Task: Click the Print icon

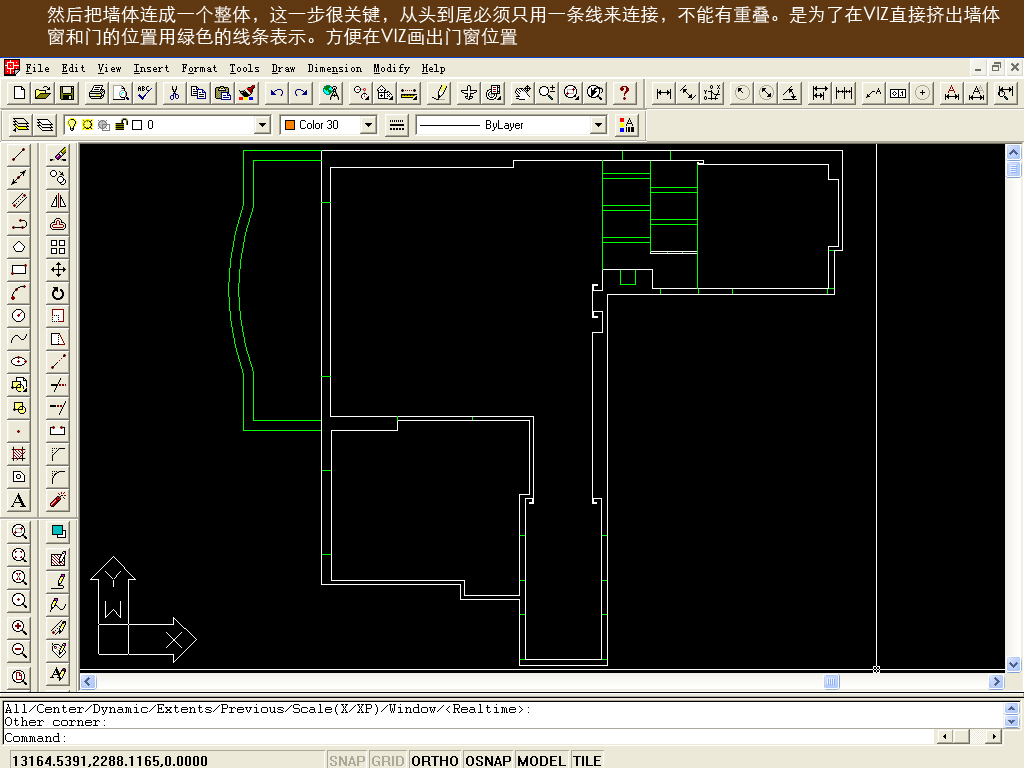Action: [97, 93]
